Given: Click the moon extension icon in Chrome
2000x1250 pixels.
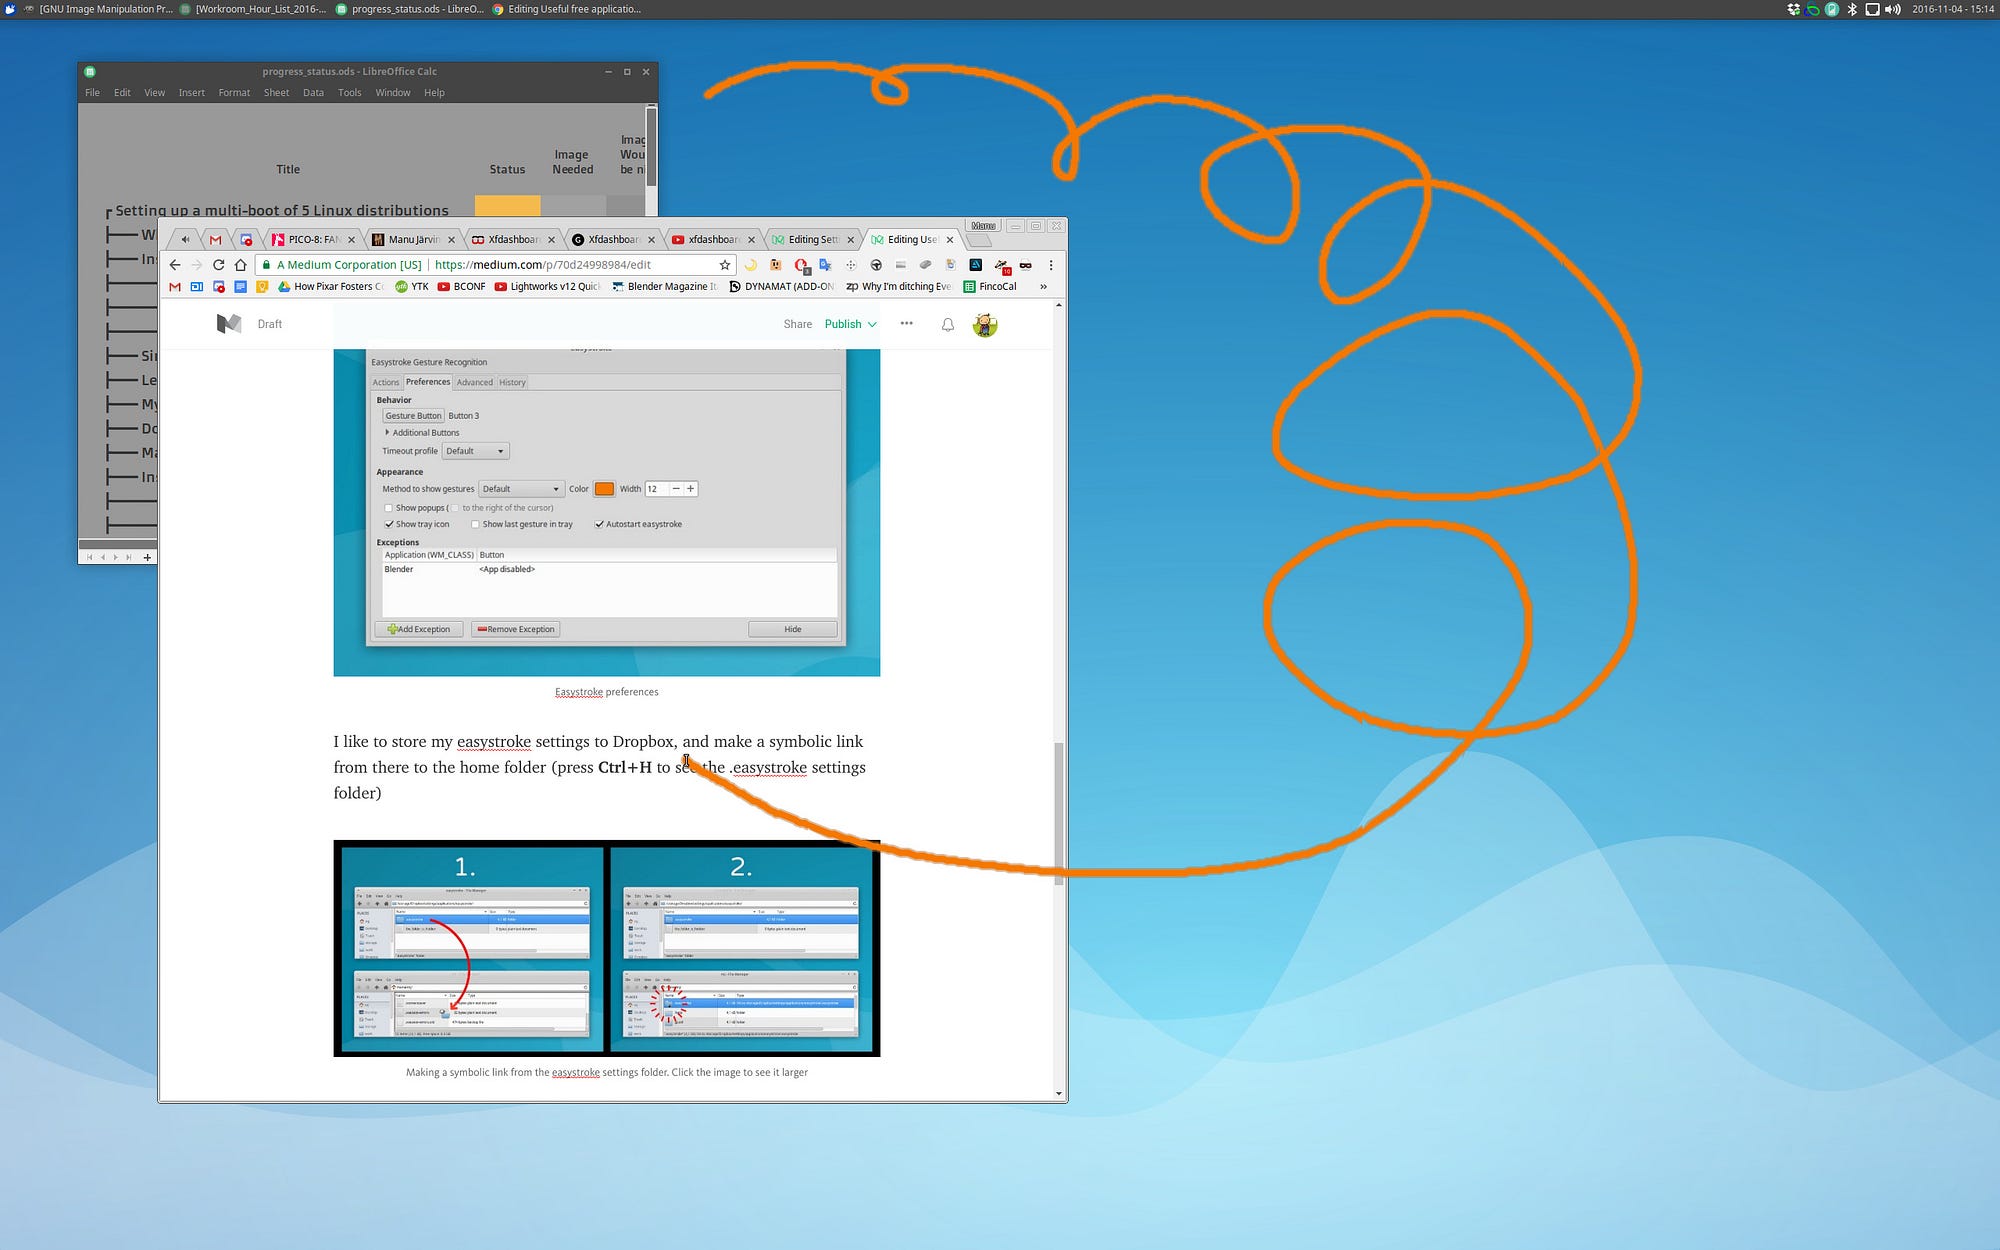Looking at the screenshot, I should (750, 265).
